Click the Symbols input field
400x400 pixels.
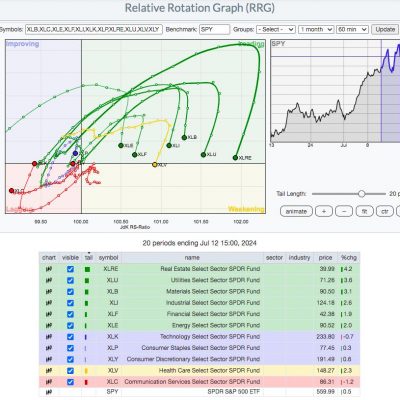pos(94,29)
